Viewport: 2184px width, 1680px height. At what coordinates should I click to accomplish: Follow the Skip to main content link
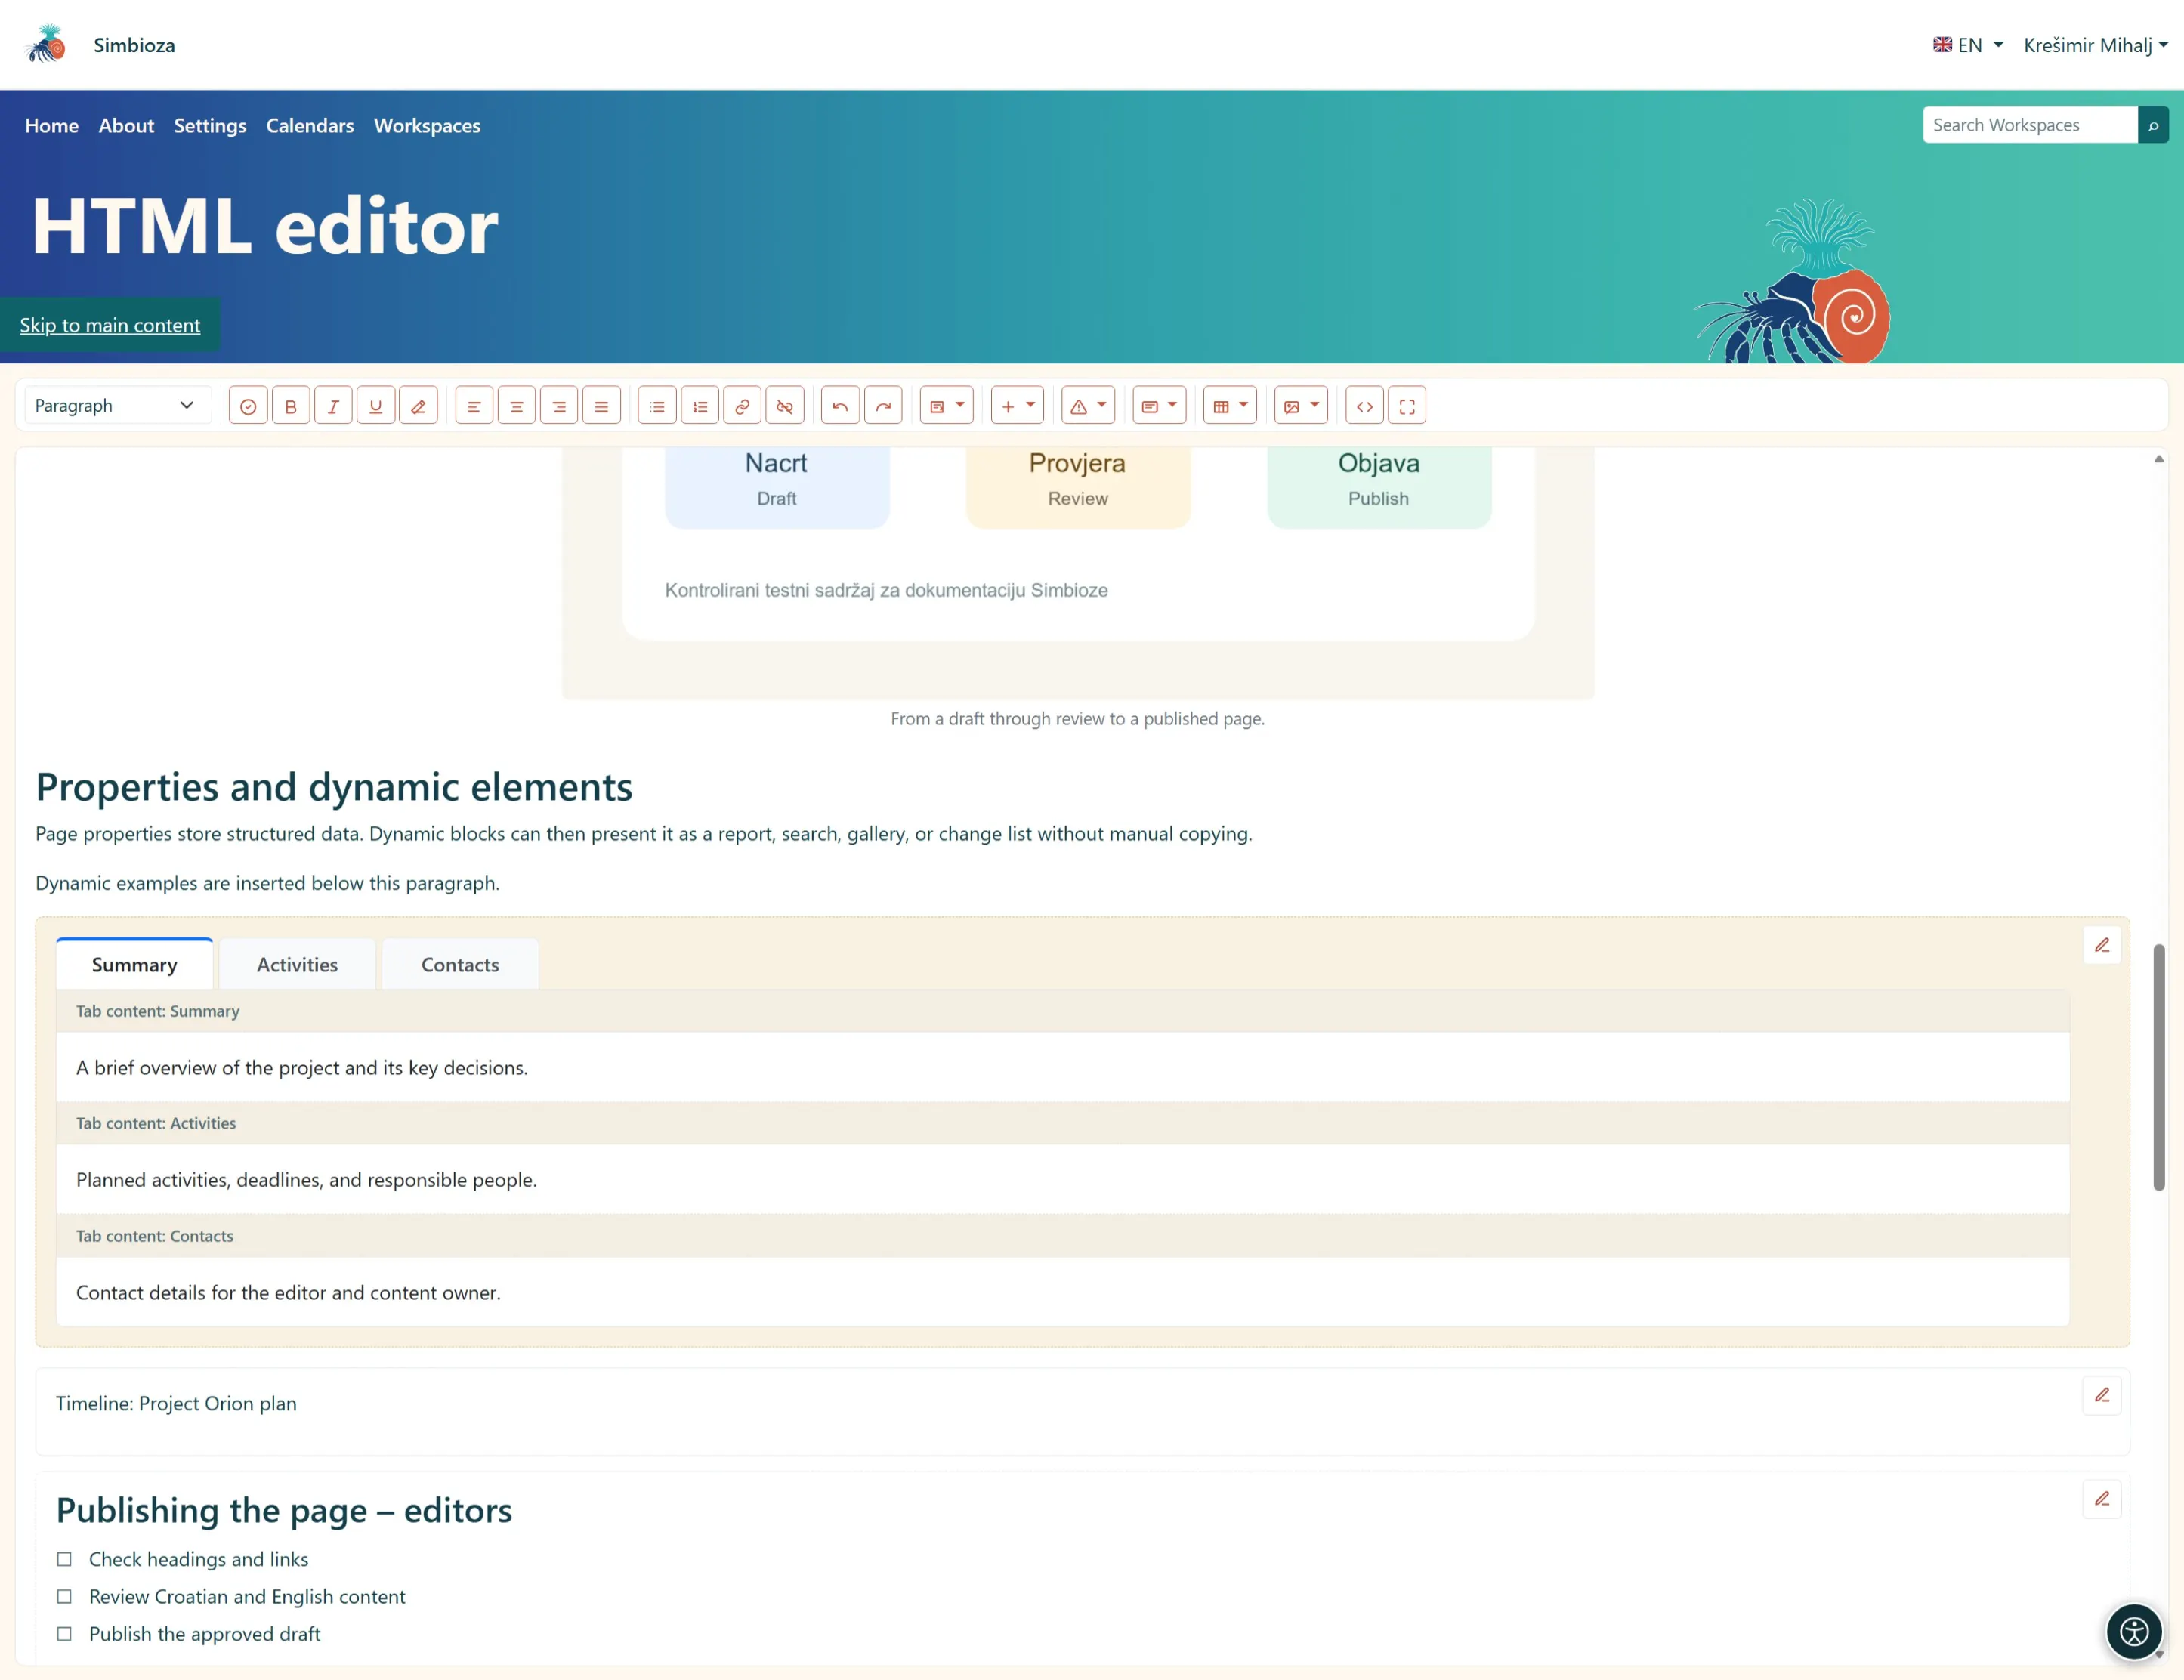(110, 325)
